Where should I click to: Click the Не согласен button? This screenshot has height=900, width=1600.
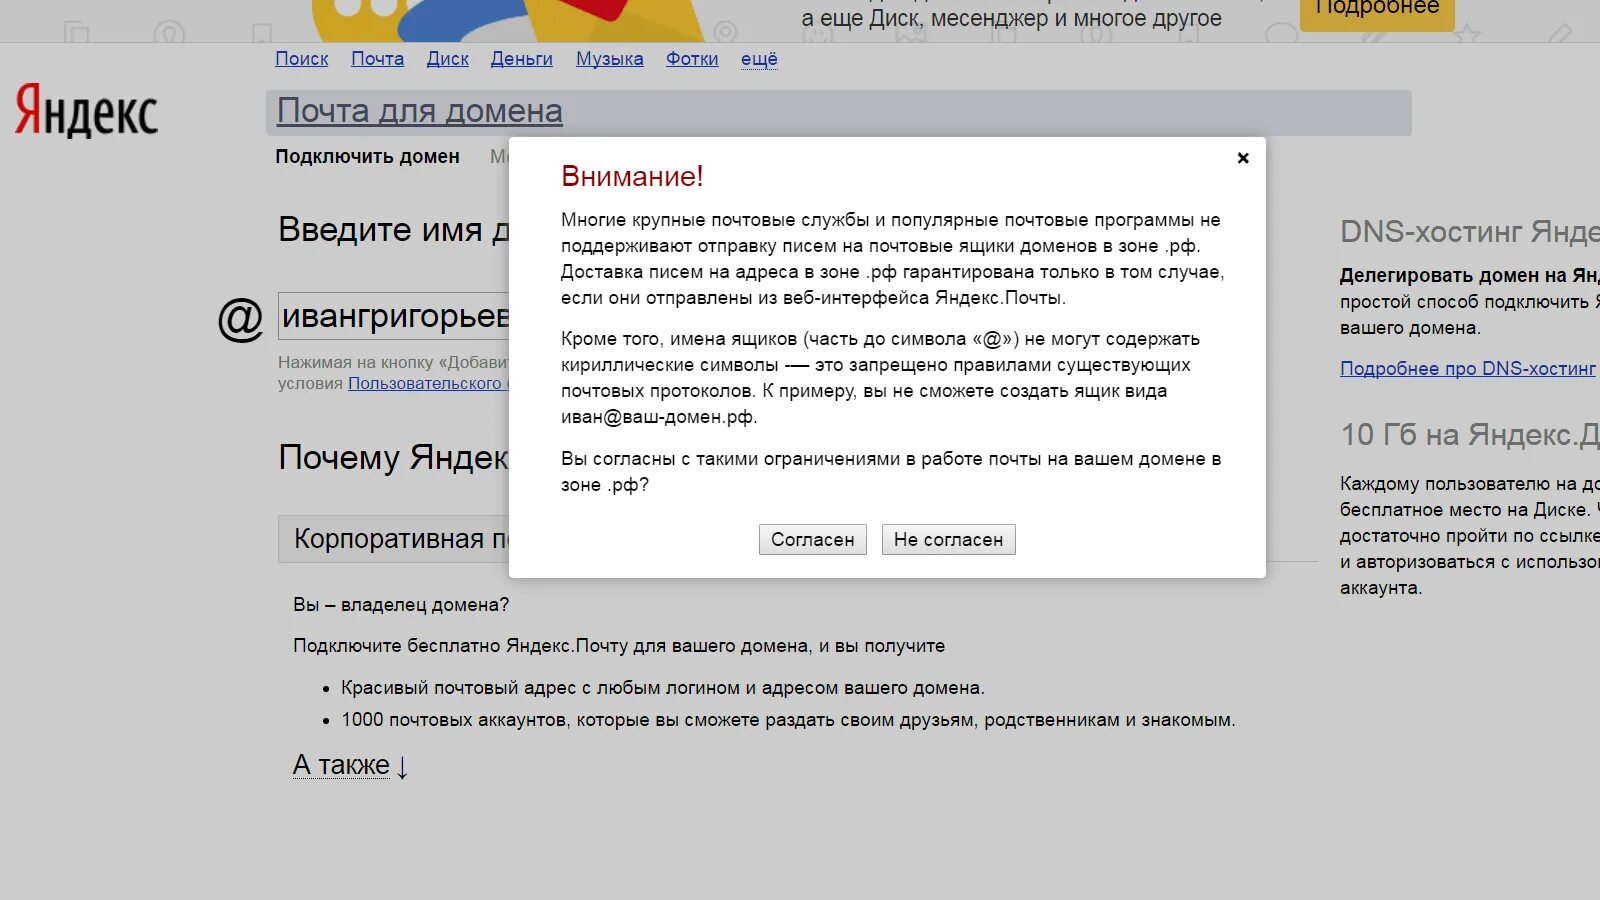point(948,540)
